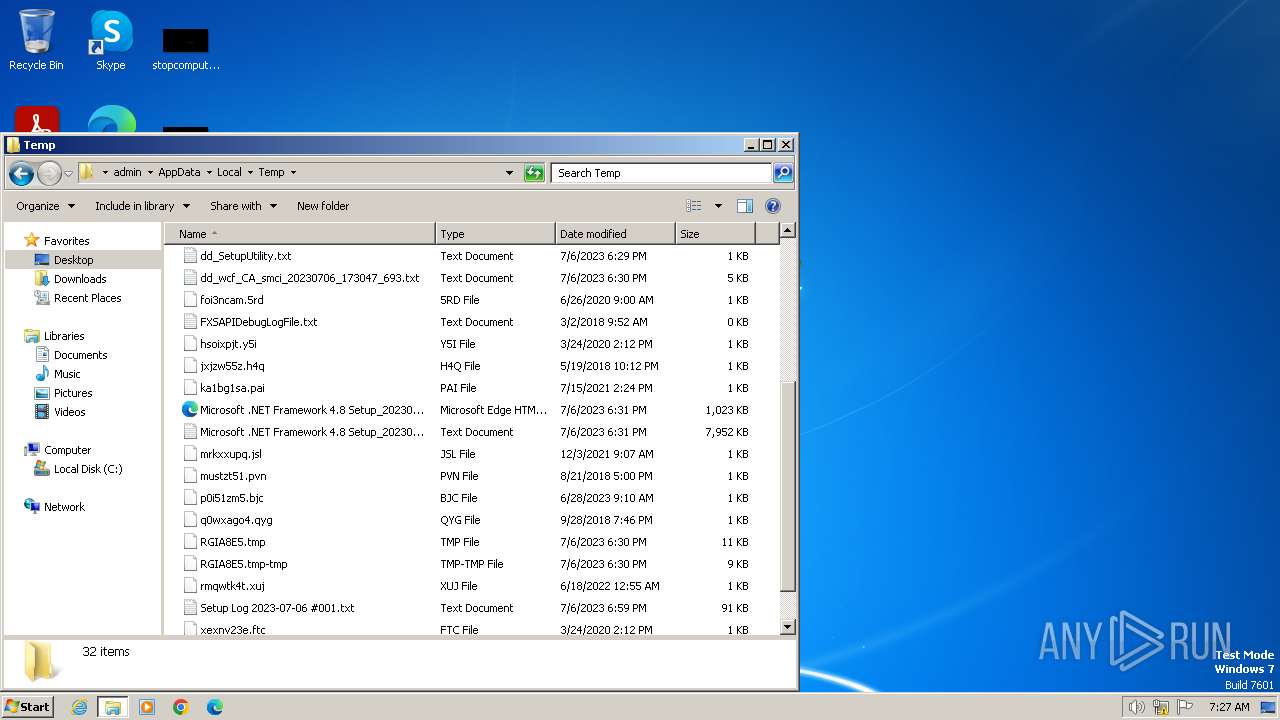Open Google Chrome from taskbar
This screenshot has width=1280, height=720.
click(x=181, y=707)
